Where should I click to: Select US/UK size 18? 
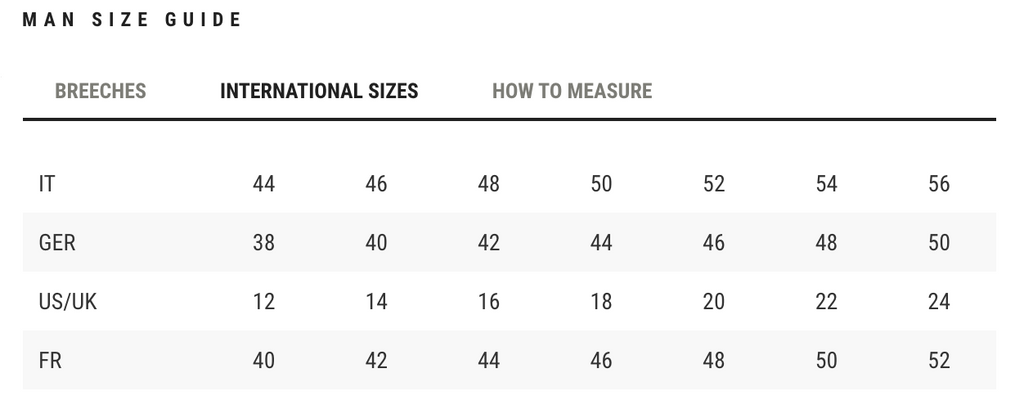601,302
